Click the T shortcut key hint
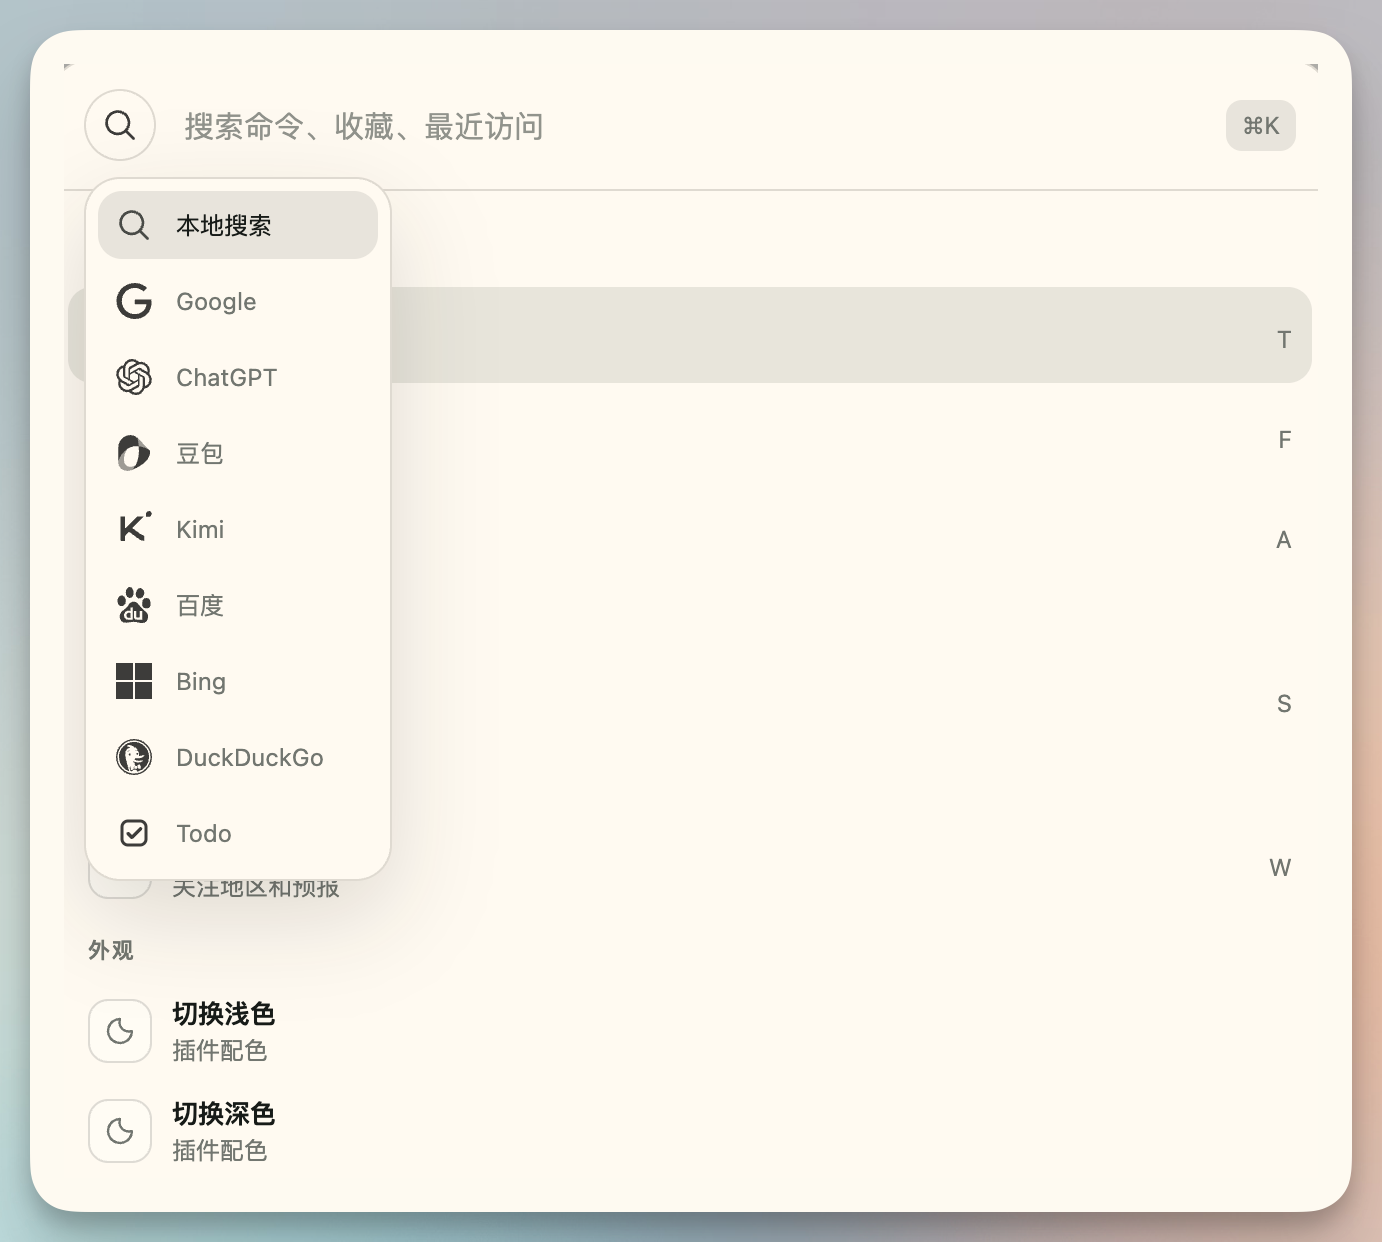 tap(1284, 340)
